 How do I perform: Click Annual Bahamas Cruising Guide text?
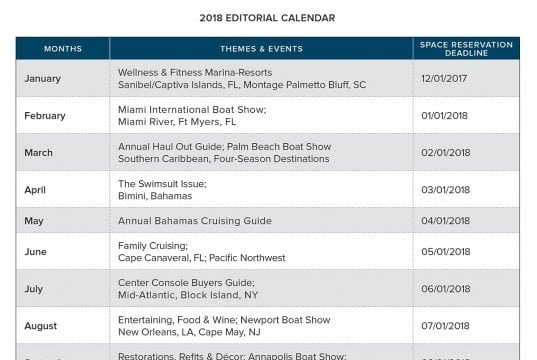click(195, 221)
